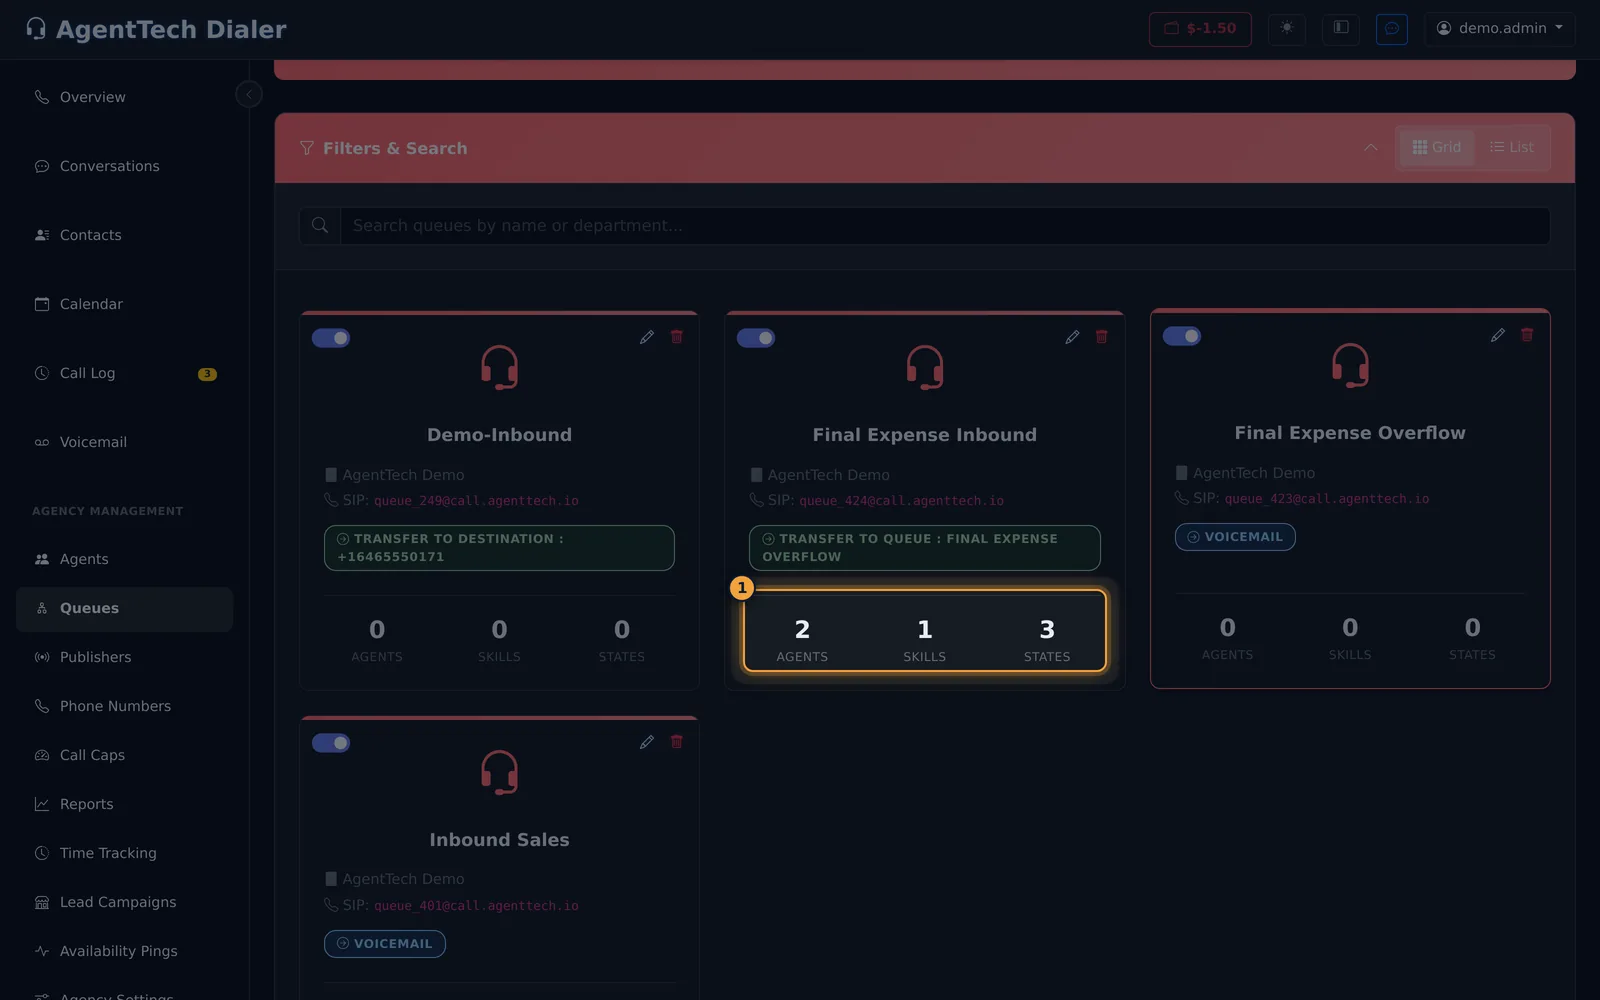
Task: Open Lead Campaigns in sidebar
Action: point(125,902)
